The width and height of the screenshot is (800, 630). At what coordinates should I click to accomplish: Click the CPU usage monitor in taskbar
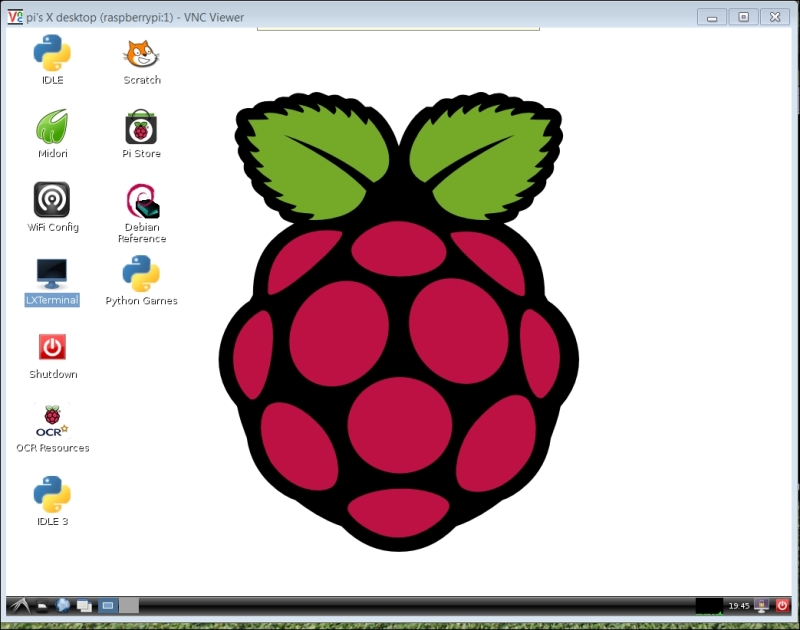[709, 606]
